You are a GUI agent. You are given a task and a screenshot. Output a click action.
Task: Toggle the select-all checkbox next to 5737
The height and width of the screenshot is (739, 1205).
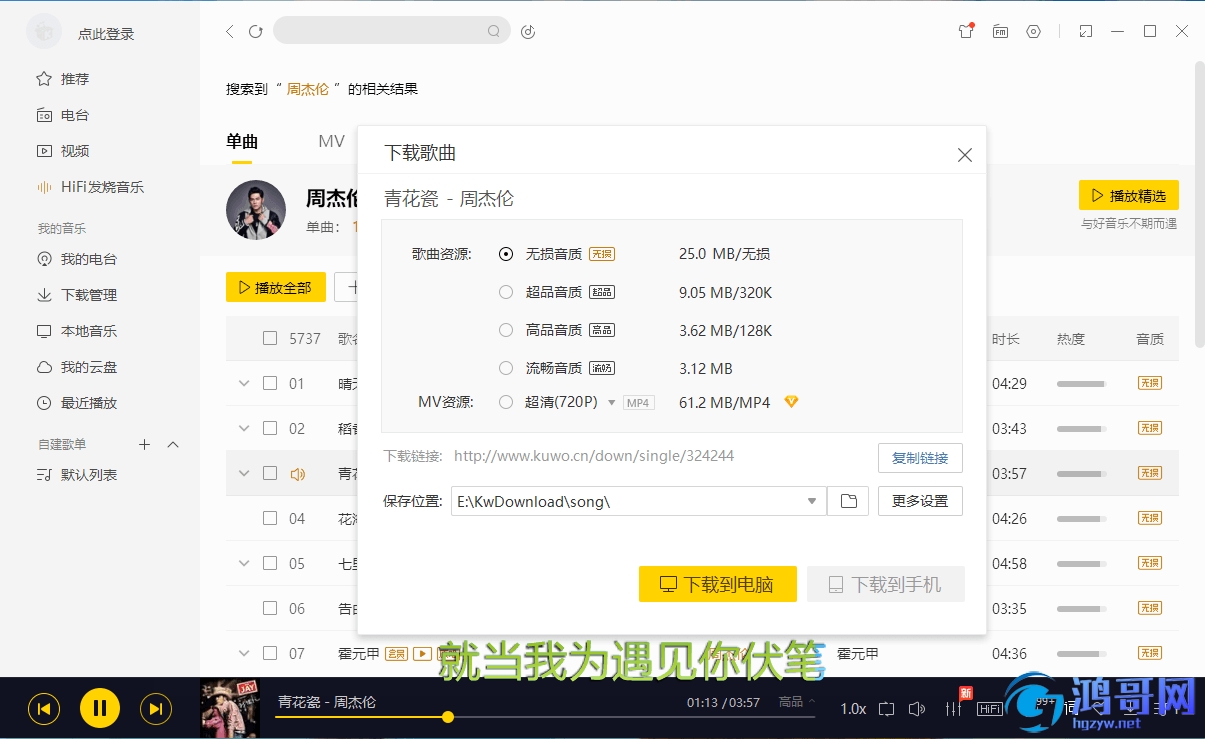[270, 338]
